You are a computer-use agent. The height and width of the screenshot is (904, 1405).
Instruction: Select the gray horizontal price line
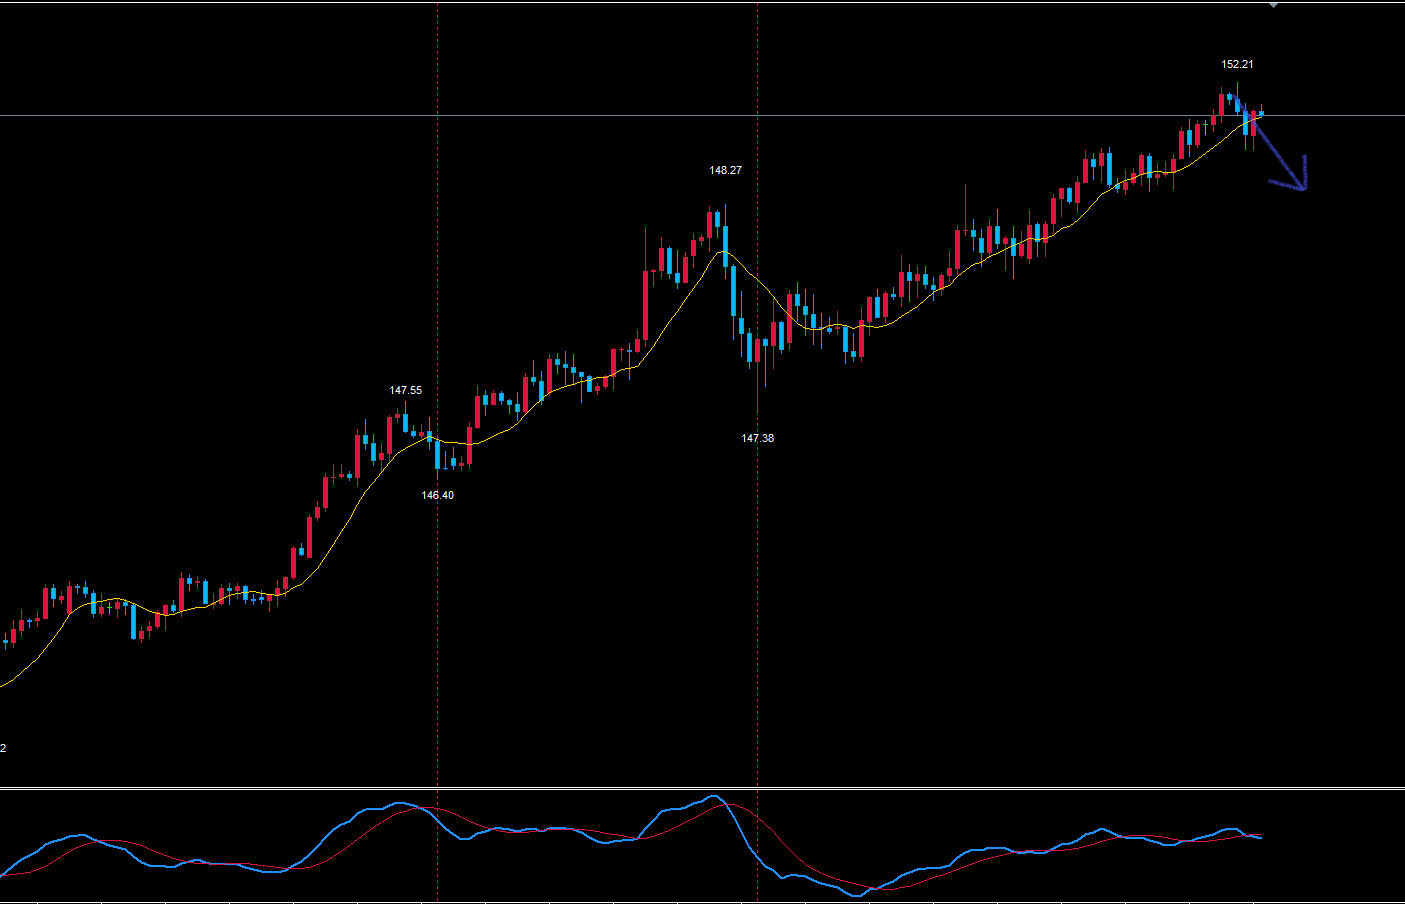tap(600, 116)
